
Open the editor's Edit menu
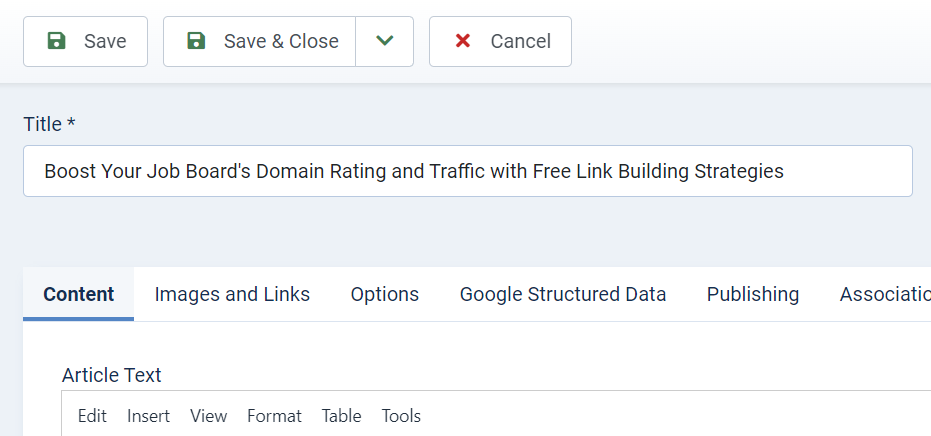tap(92, 416)
